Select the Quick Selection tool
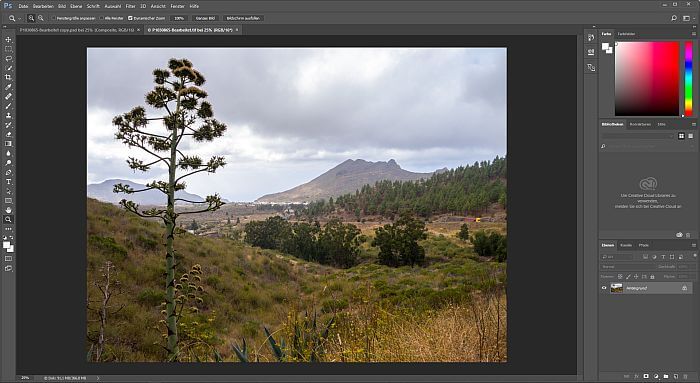The height and width of the screenshot is (383, 700). click(8, 68)
